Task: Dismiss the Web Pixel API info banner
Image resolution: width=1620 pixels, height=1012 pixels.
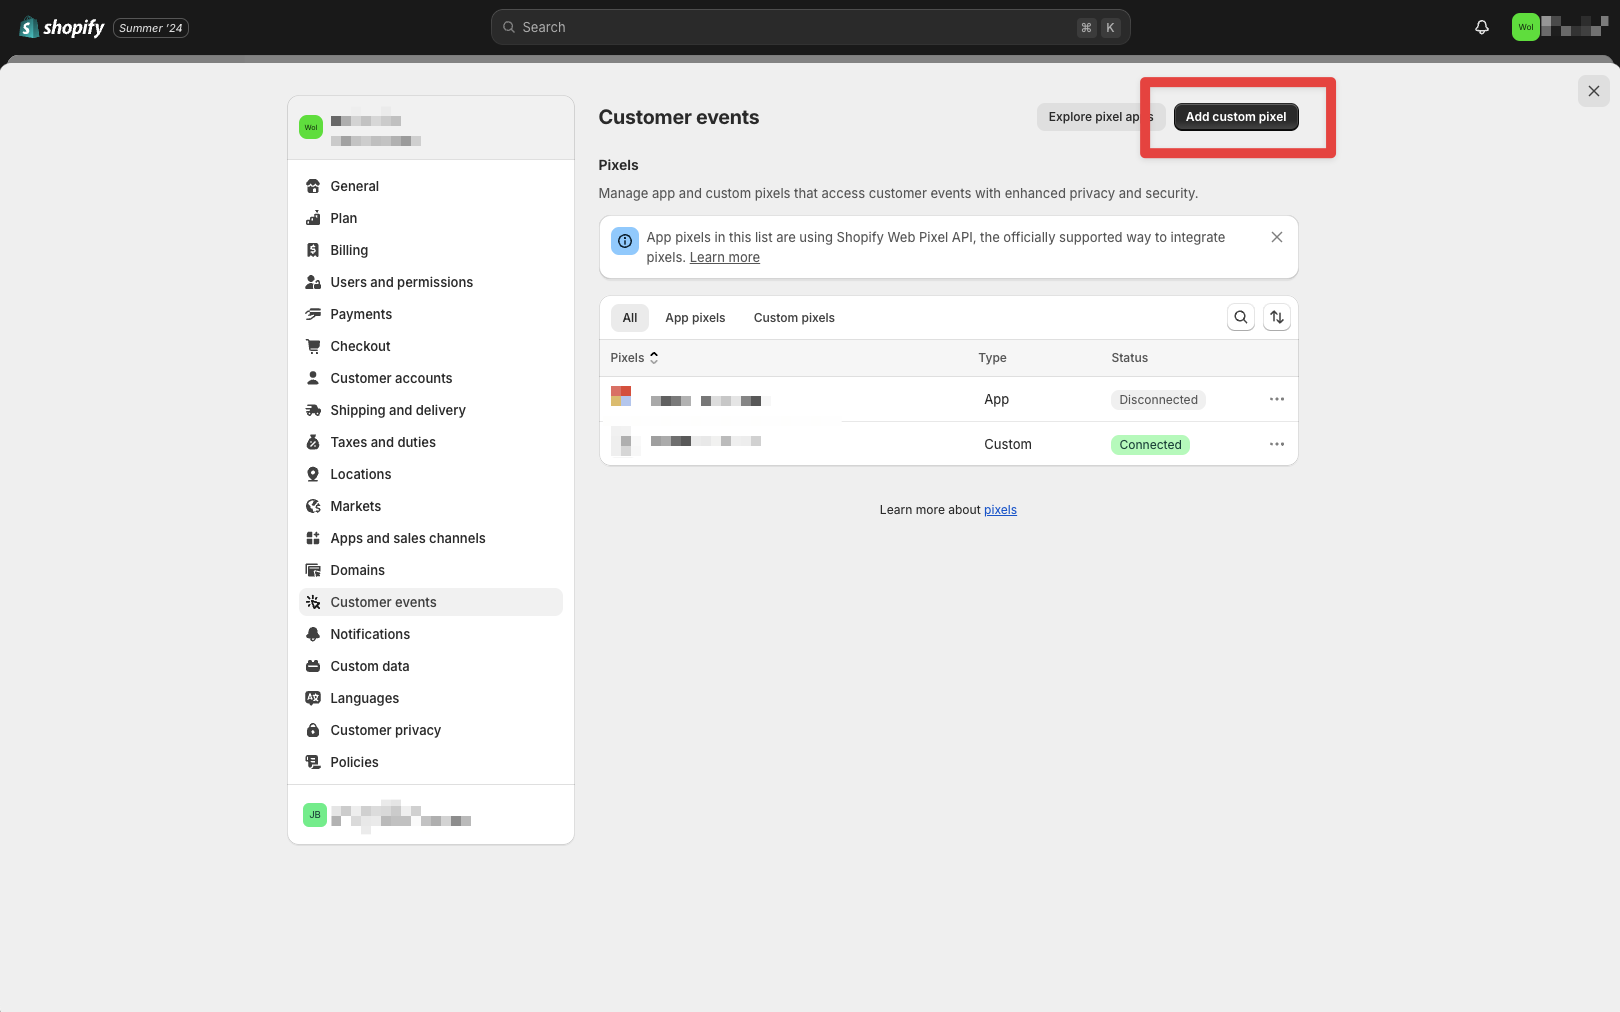Action: [x=1277, y=237]
